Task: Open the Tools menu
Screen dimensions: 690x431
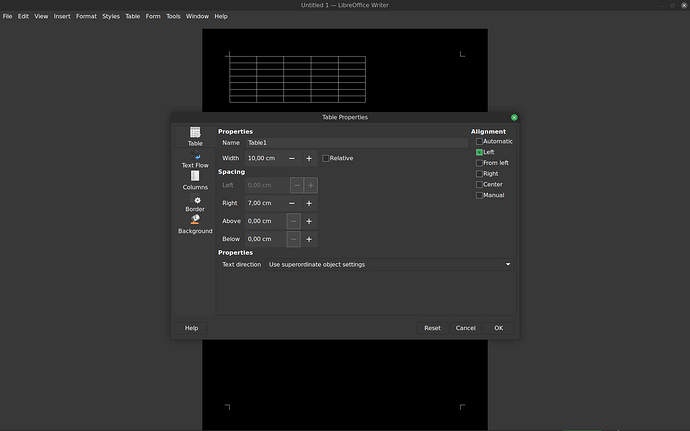Action: 173,16
